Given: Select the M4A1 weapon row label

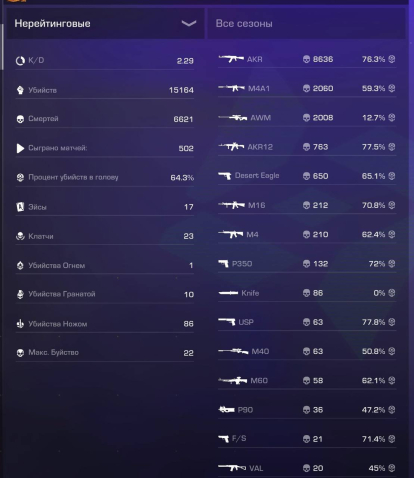Looking at the screenshot, I should point(259,89).
